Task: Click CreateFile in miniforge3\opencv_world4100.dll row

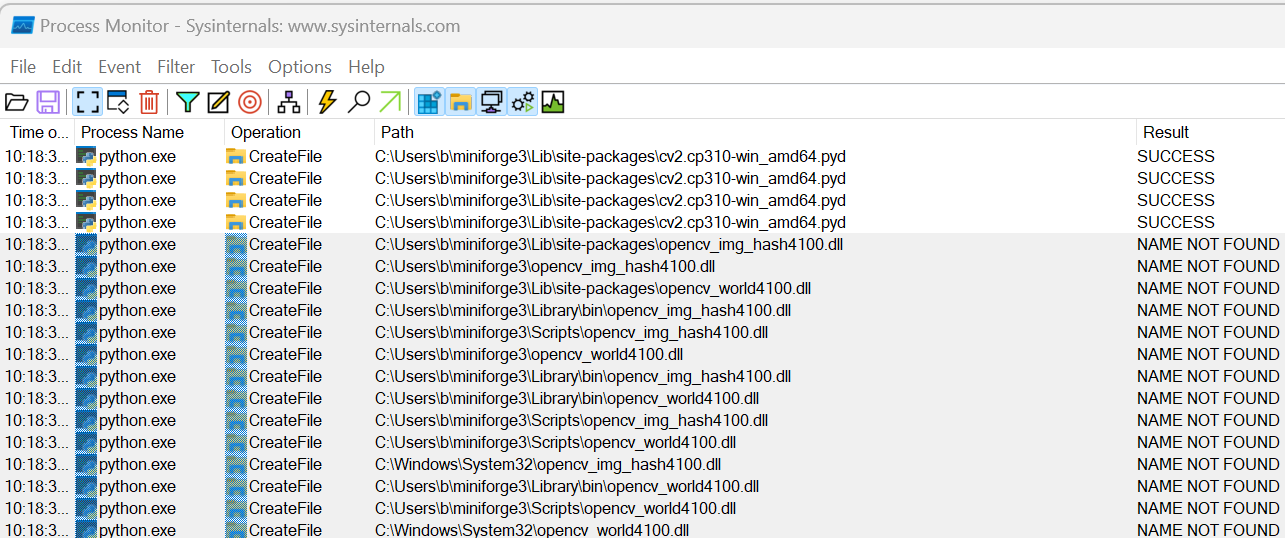Action: coord(285,354)
